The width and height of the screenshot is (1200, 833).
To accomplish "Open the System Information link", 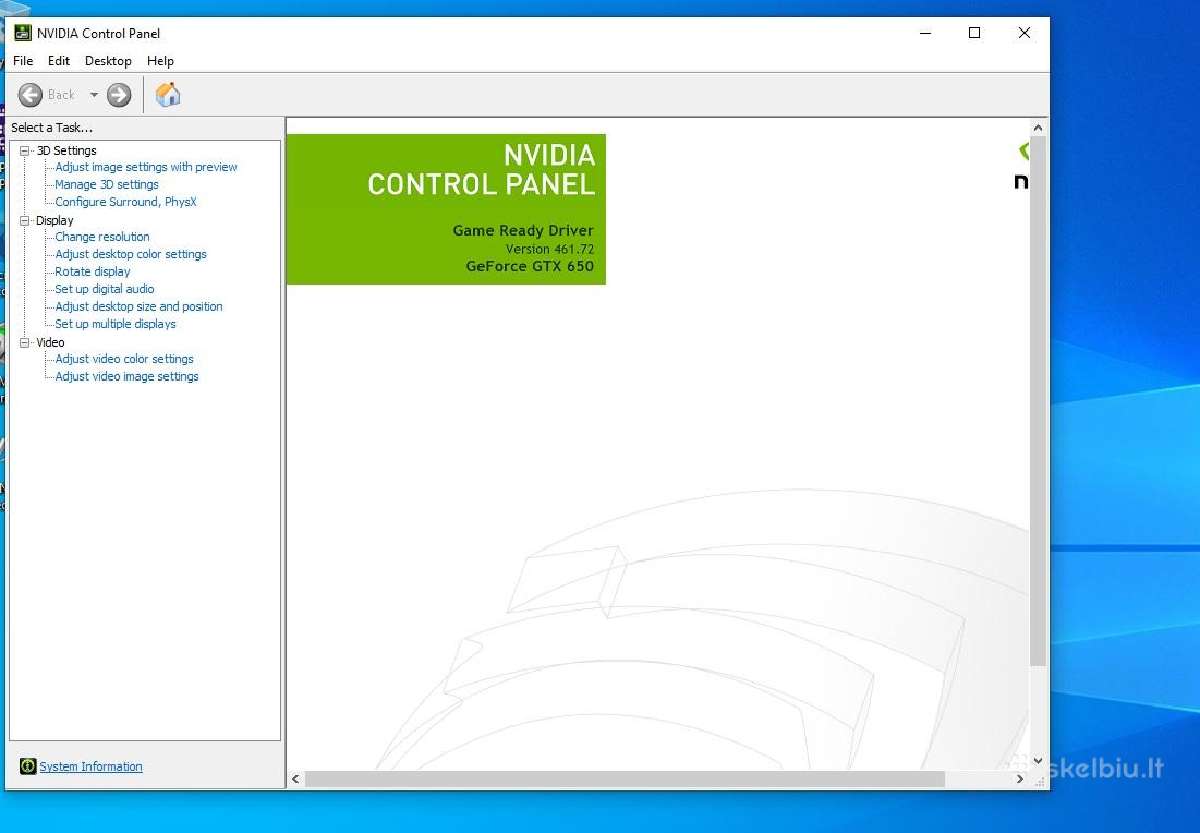I will [x=91, y=767].
